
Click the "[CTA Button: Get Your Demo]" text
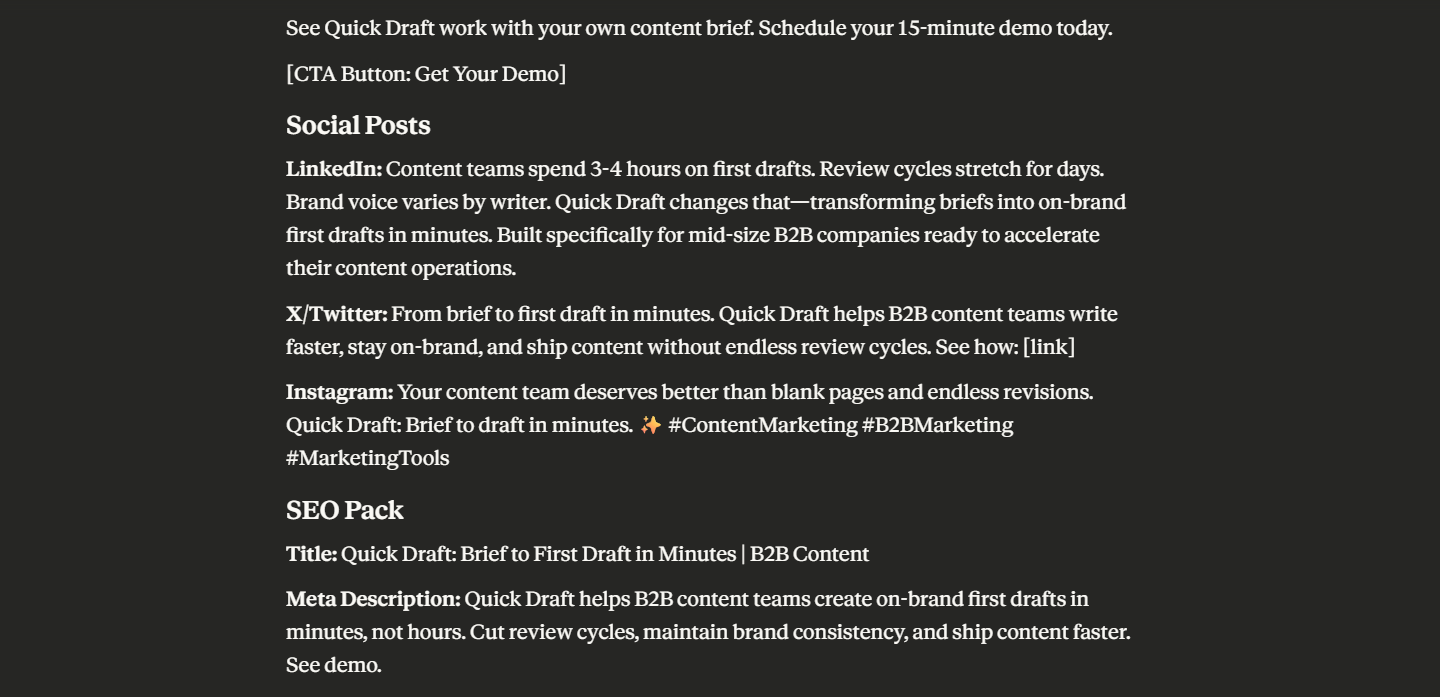tap(426, 74)
